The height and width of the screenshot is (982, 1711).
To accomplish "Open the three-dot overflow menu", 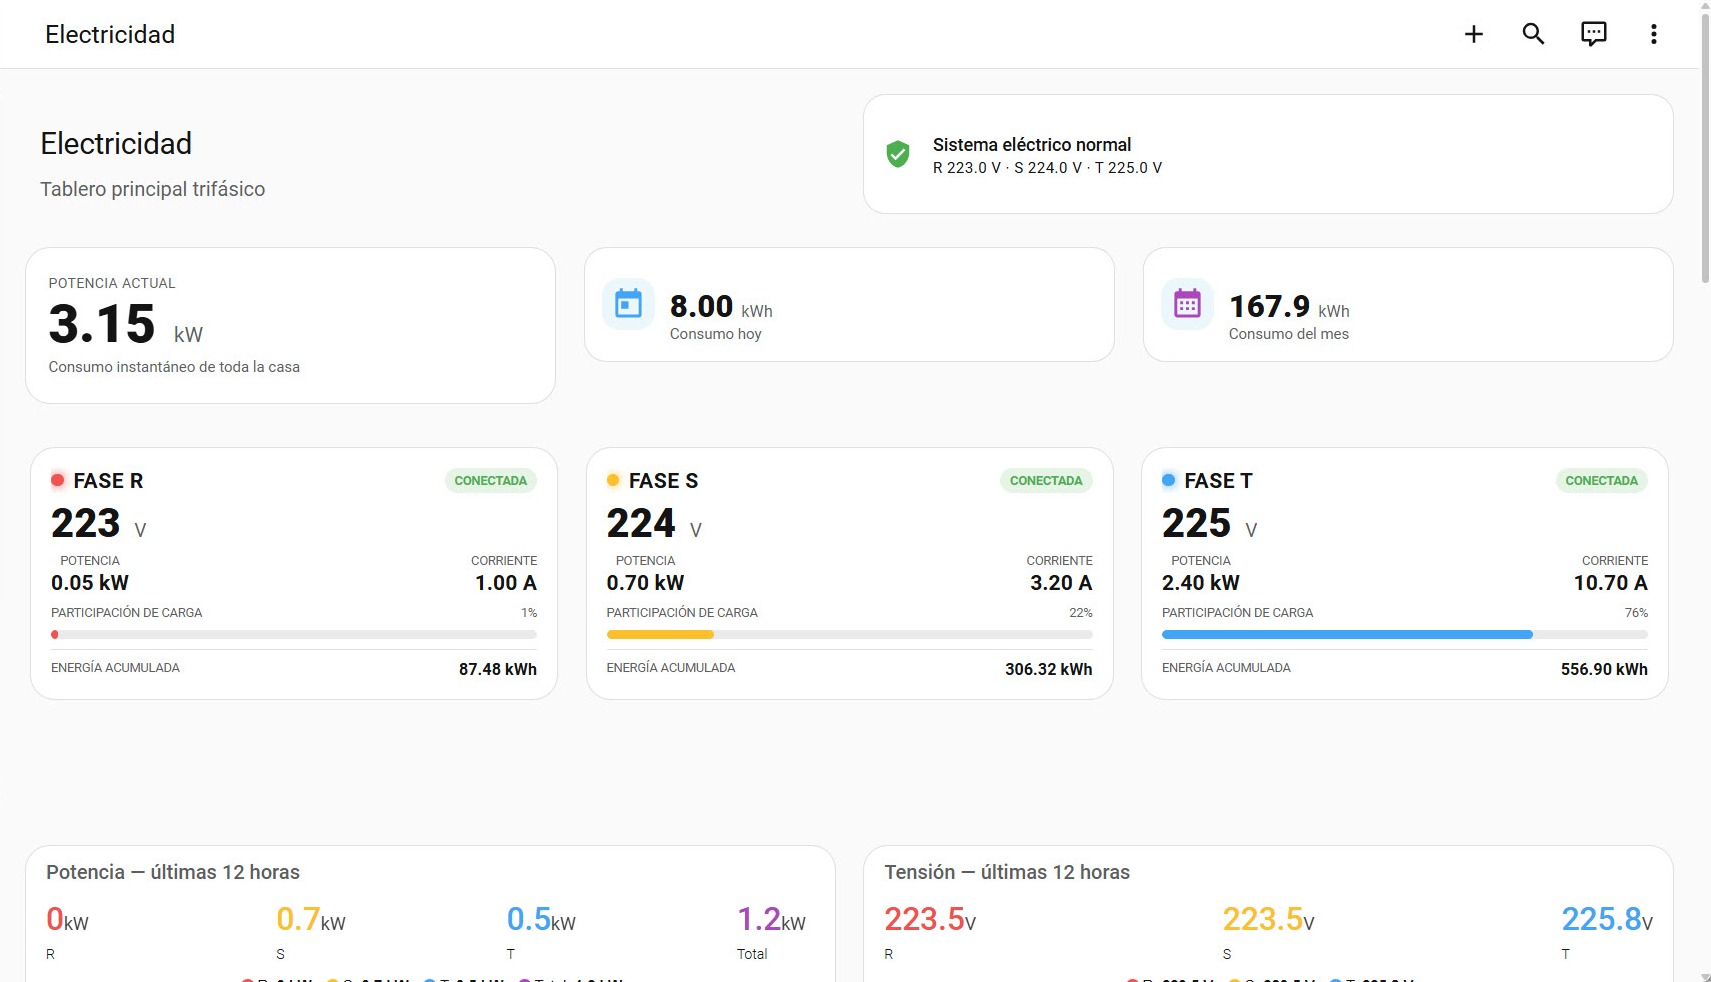I will coord(1653,34).
